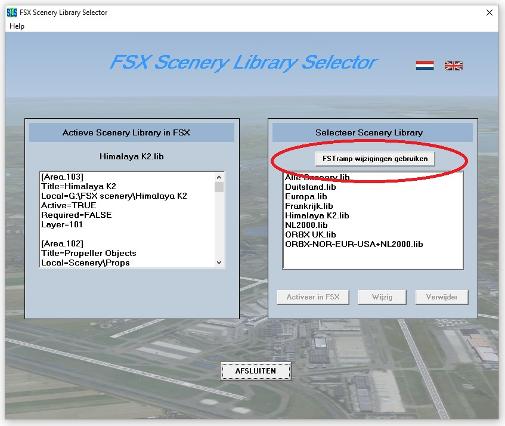Click the scroll down arrow in the active library box
The width and height of the screenshot is (505, 426).
[x=219, y=262]
